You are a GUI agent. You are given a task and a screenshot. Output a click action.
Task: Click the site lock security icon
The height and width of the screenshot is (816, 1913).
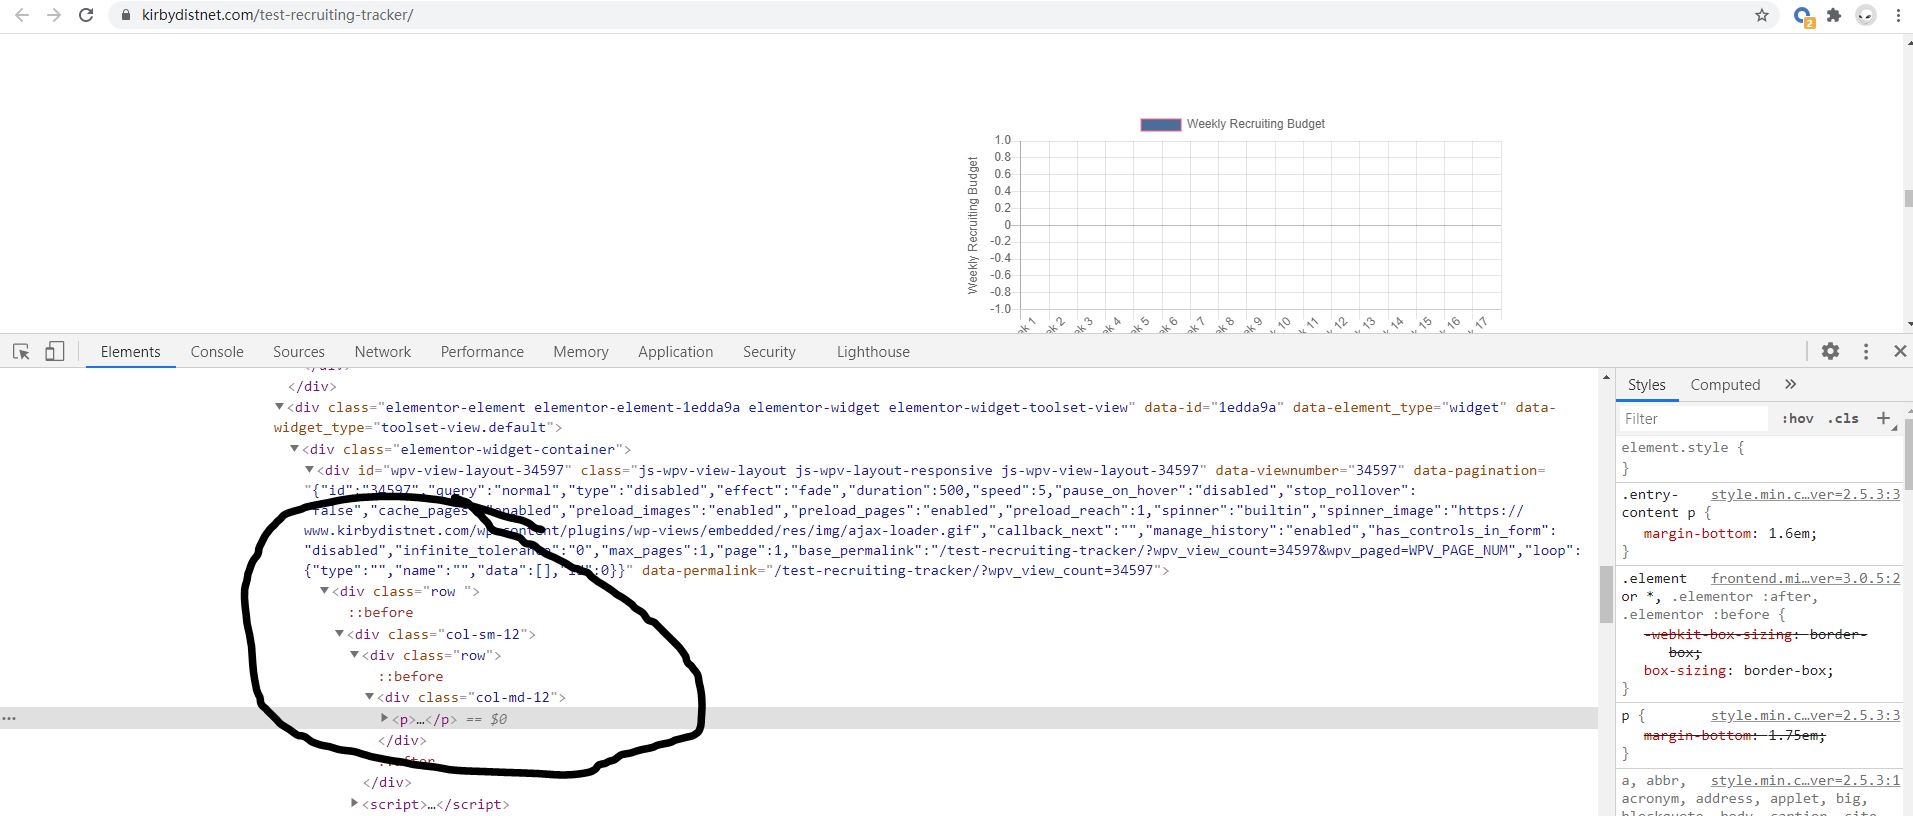point(125,15)
